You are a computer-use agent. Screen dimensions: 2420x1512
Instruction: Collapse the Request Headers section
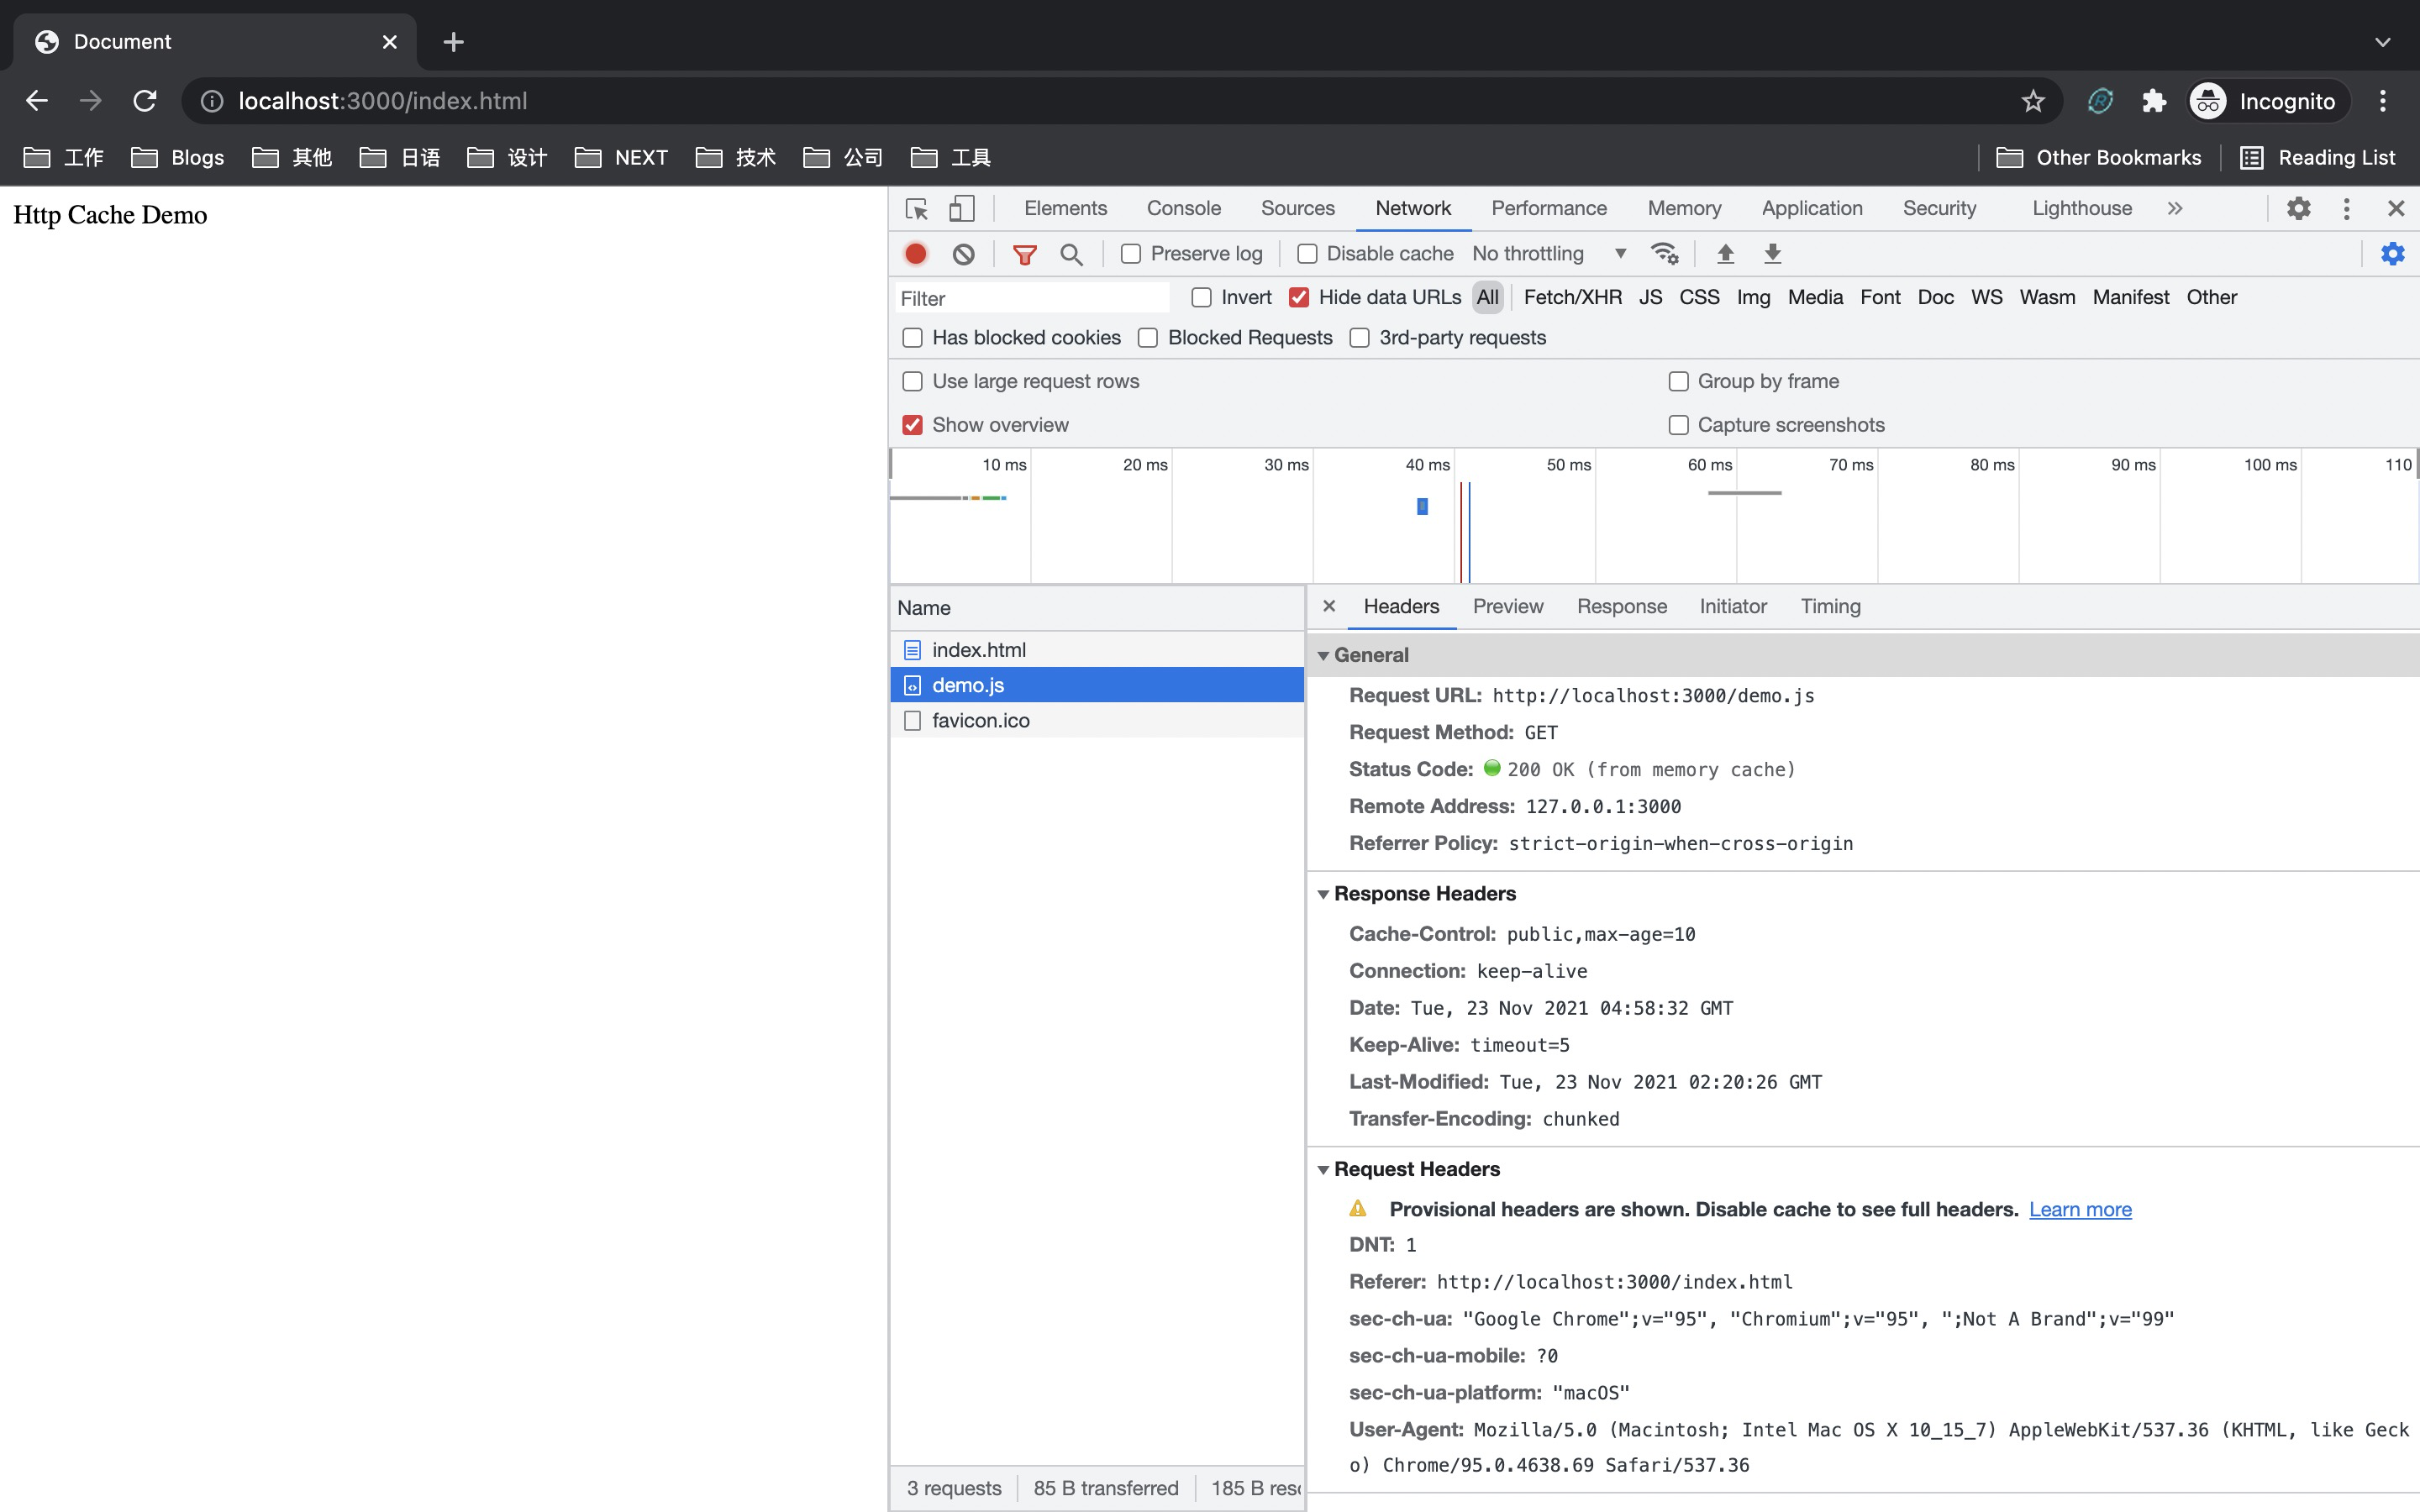(x=1323, y=1170)
